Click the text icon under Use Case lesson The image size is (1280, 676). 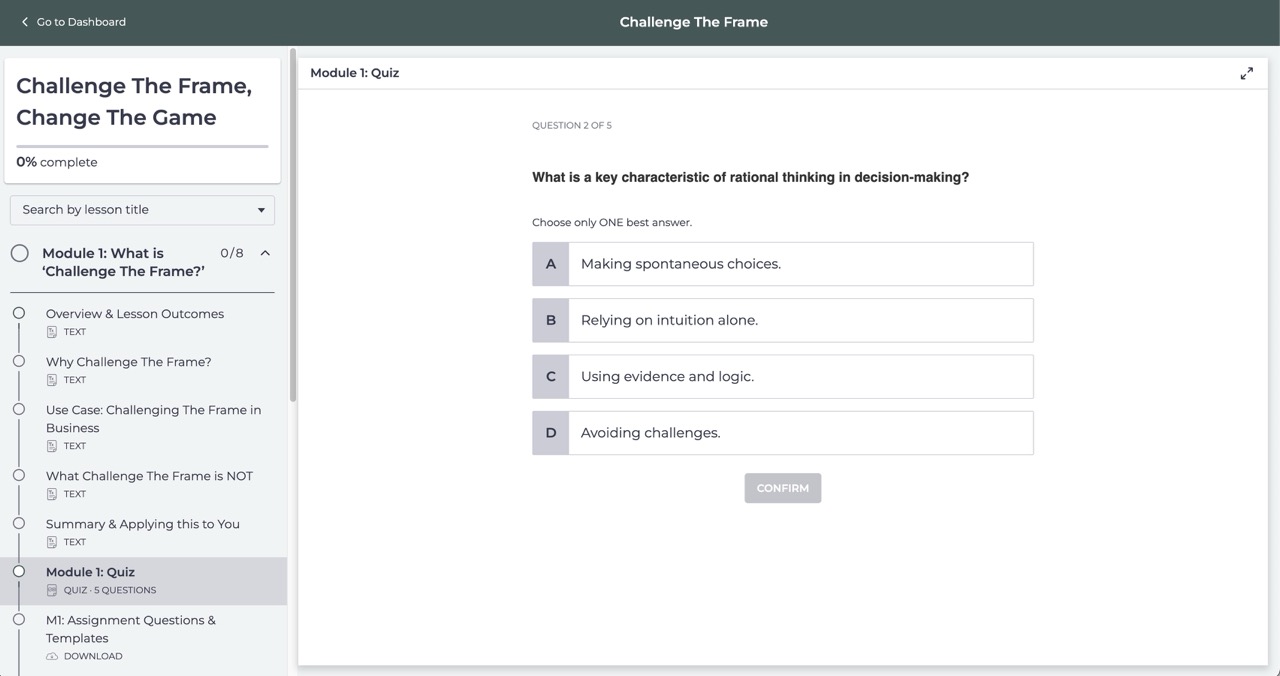52,446
